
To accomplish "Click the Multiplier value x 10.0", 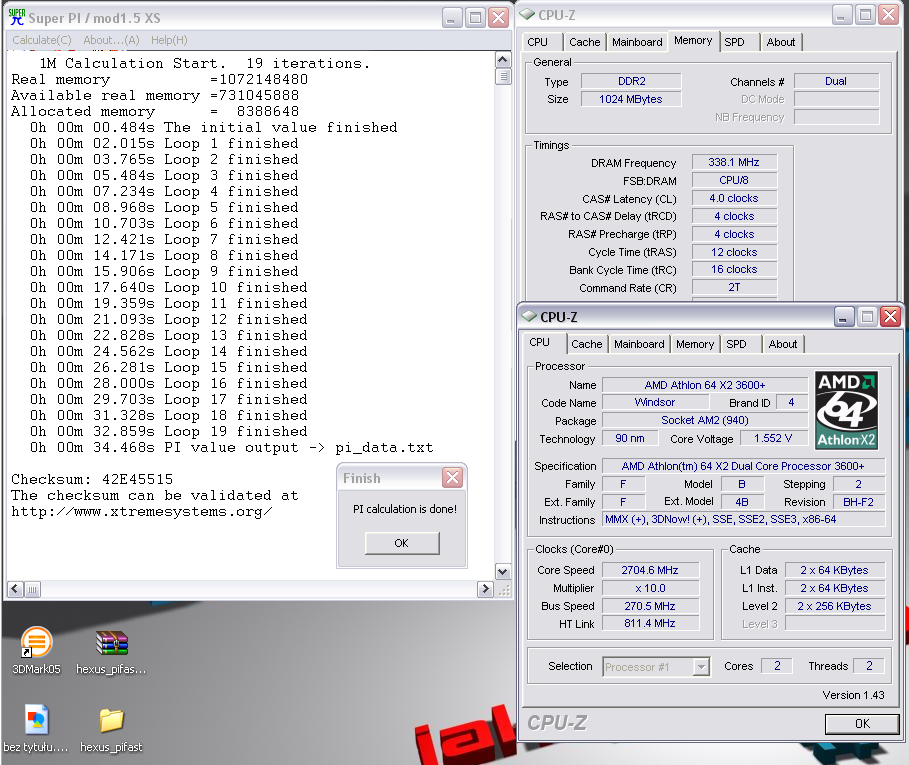I will point(650,588).
